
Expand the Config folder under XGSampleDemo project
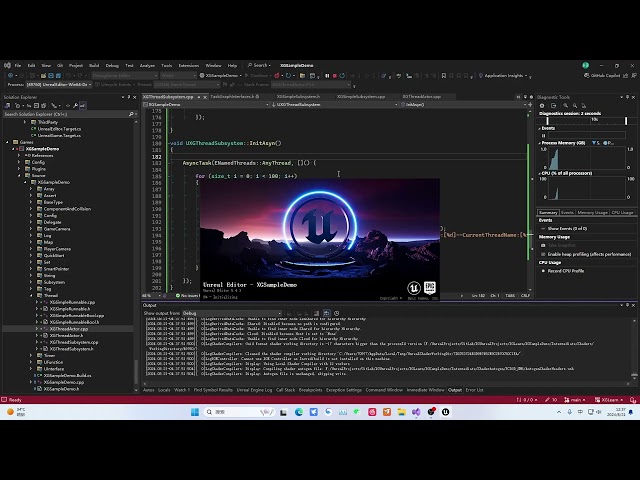19,162
